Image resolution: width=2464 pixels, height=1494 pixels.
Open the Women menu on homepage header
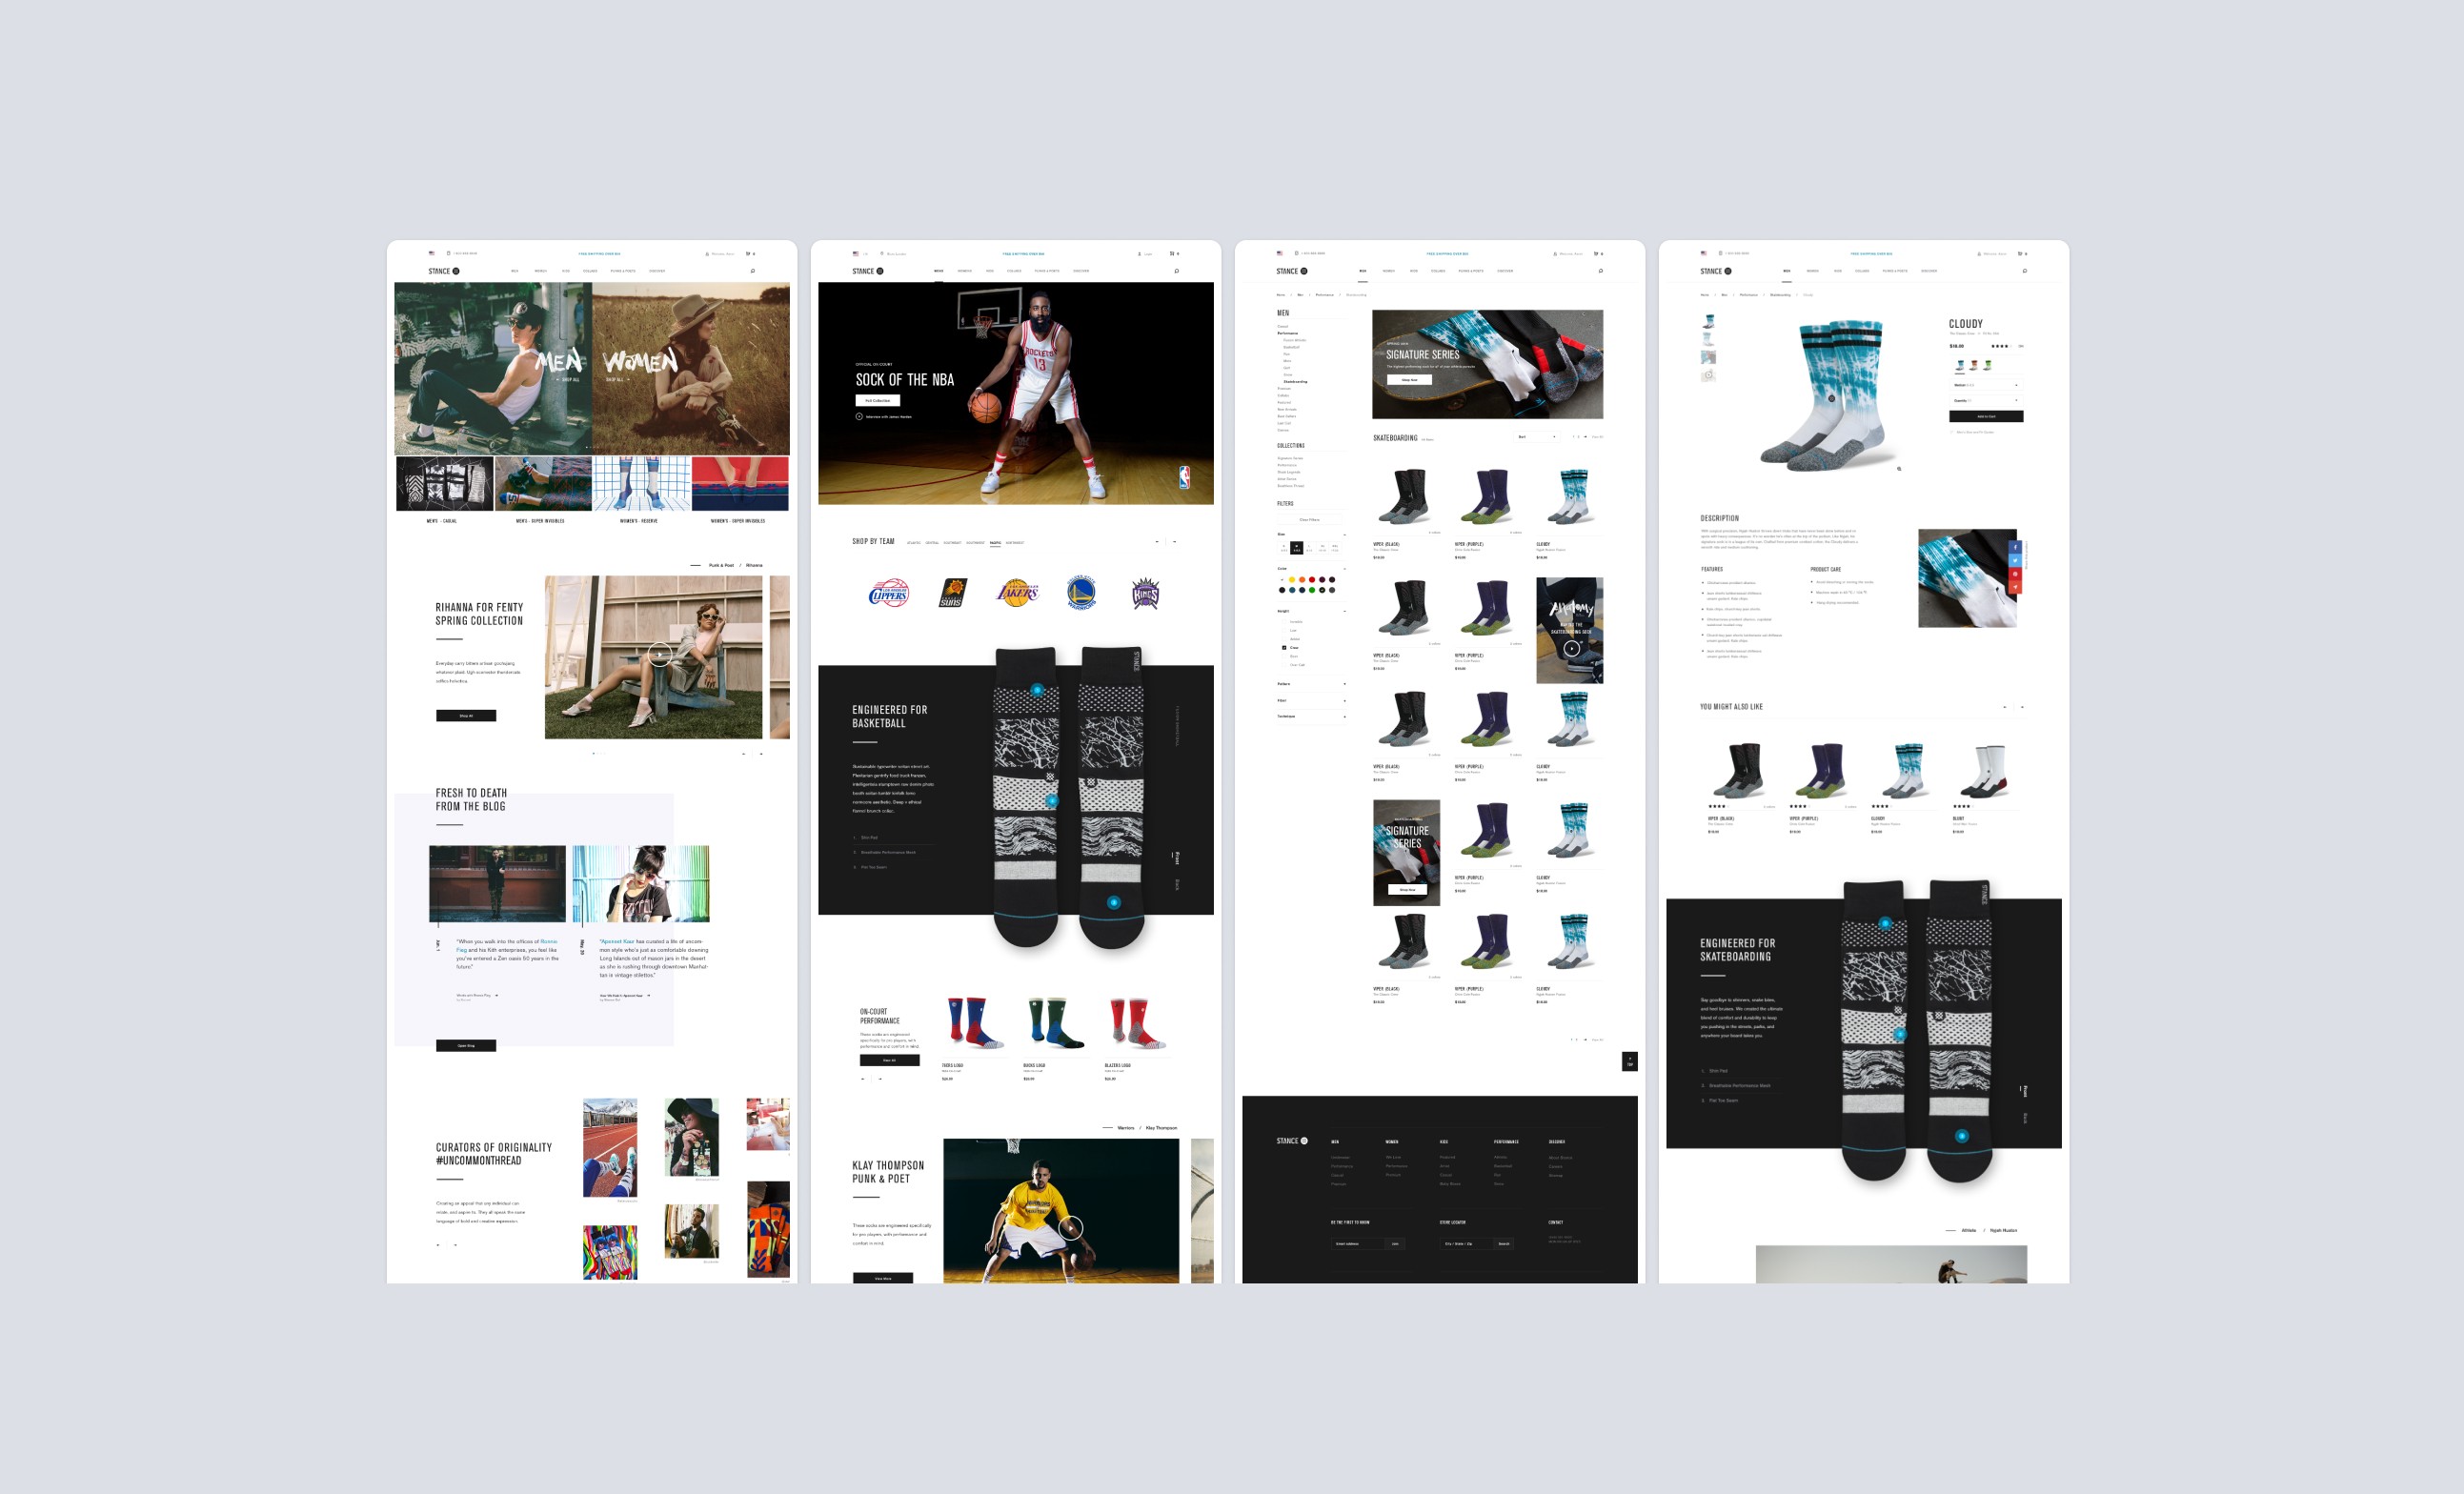click(540, 271)
